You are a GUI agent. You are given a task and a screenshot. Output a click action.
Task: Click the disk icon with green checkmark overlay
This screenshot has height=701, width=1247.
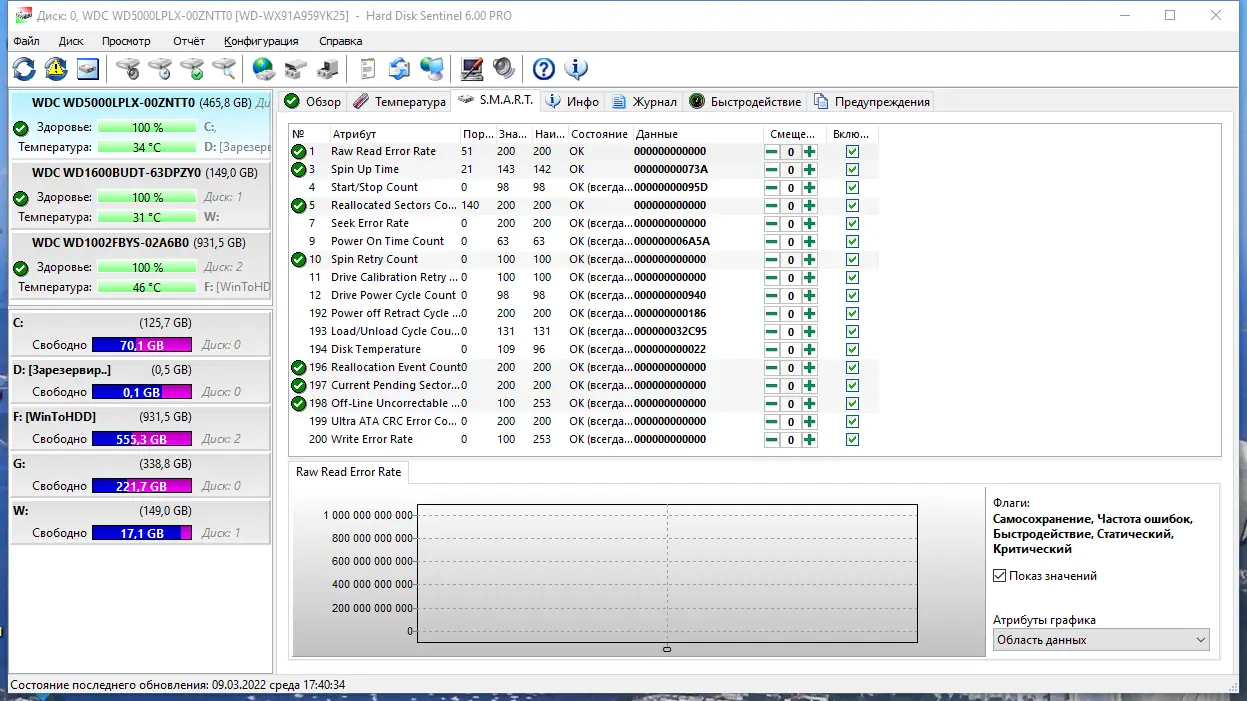pyautogui.click(x=191, y=69)
